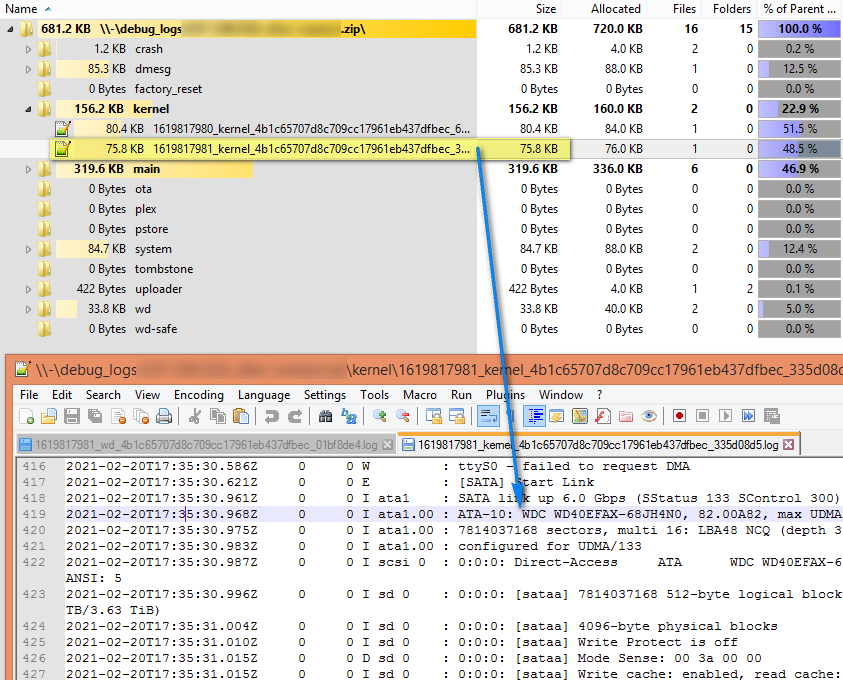Toggle synchronized horizontal scrolling

pyautogui.click(x=456, y=416)
